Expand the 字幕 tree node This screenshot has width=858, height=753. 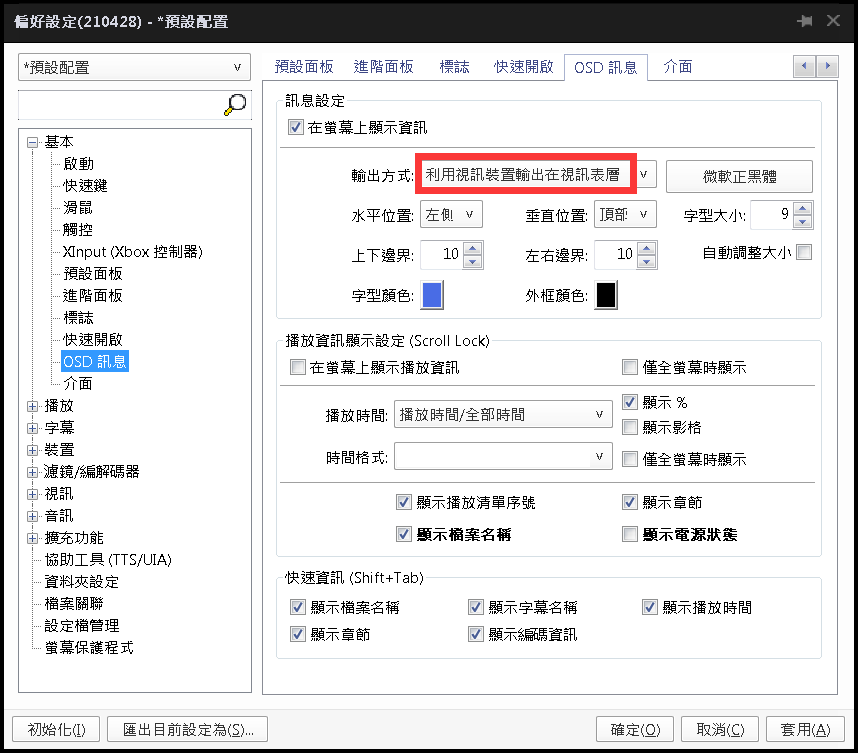pos(33,428)
